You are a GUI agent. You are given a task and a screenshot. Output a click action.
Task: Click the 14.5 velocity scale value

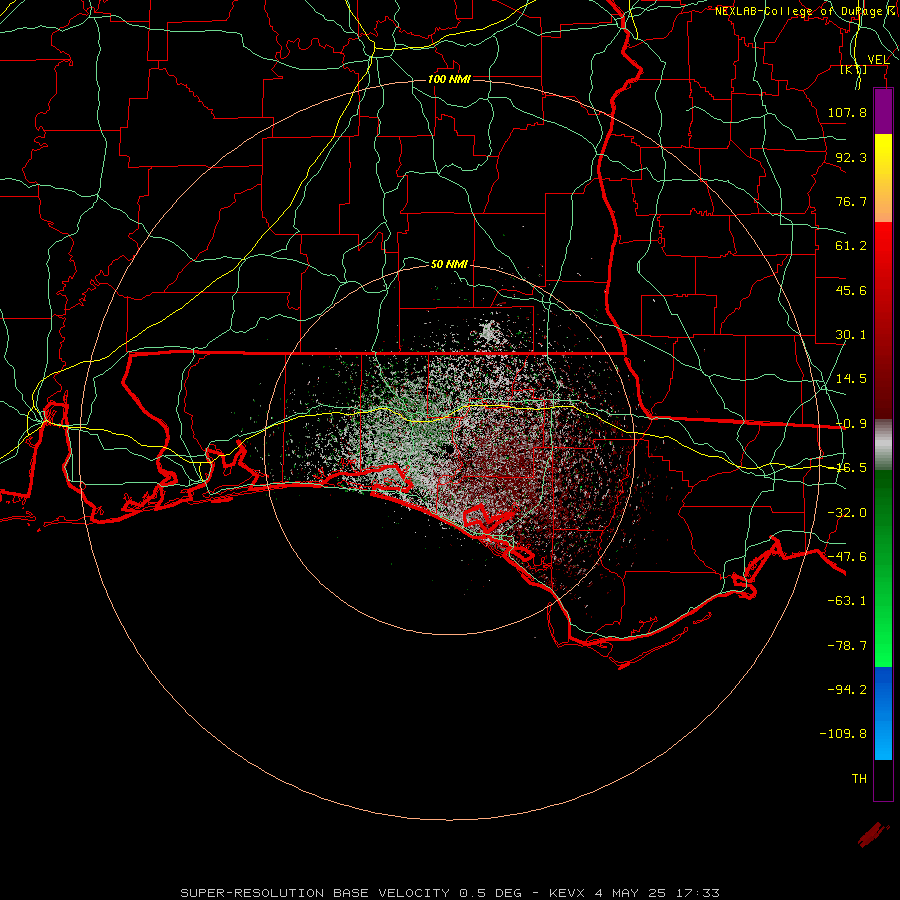tap(851, 379)
